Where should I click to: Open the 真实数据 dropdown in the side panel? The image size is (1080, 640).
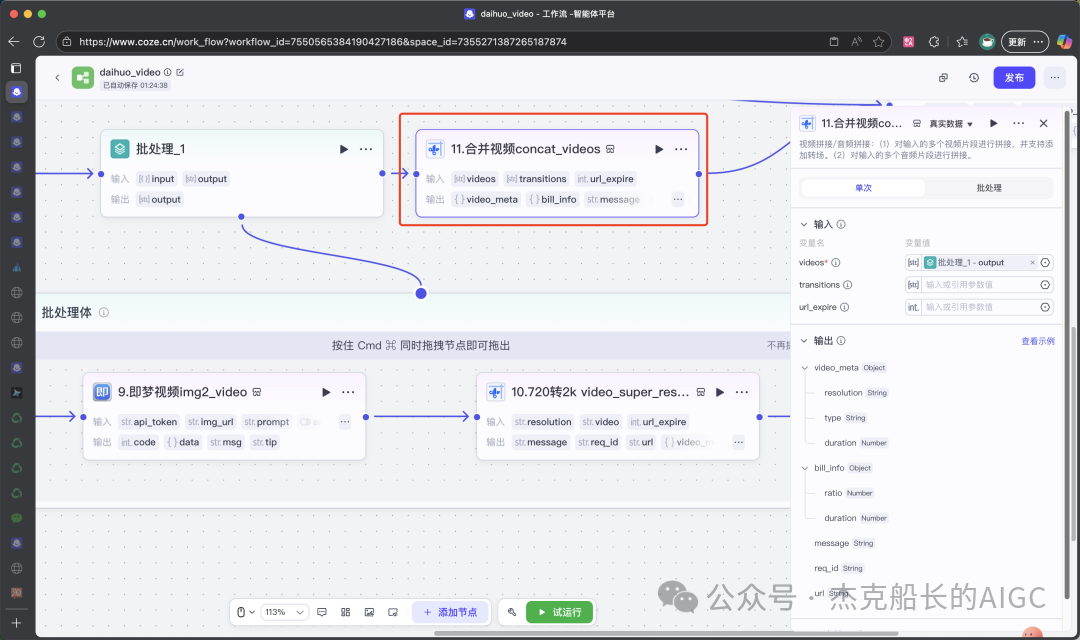(951, 124)
